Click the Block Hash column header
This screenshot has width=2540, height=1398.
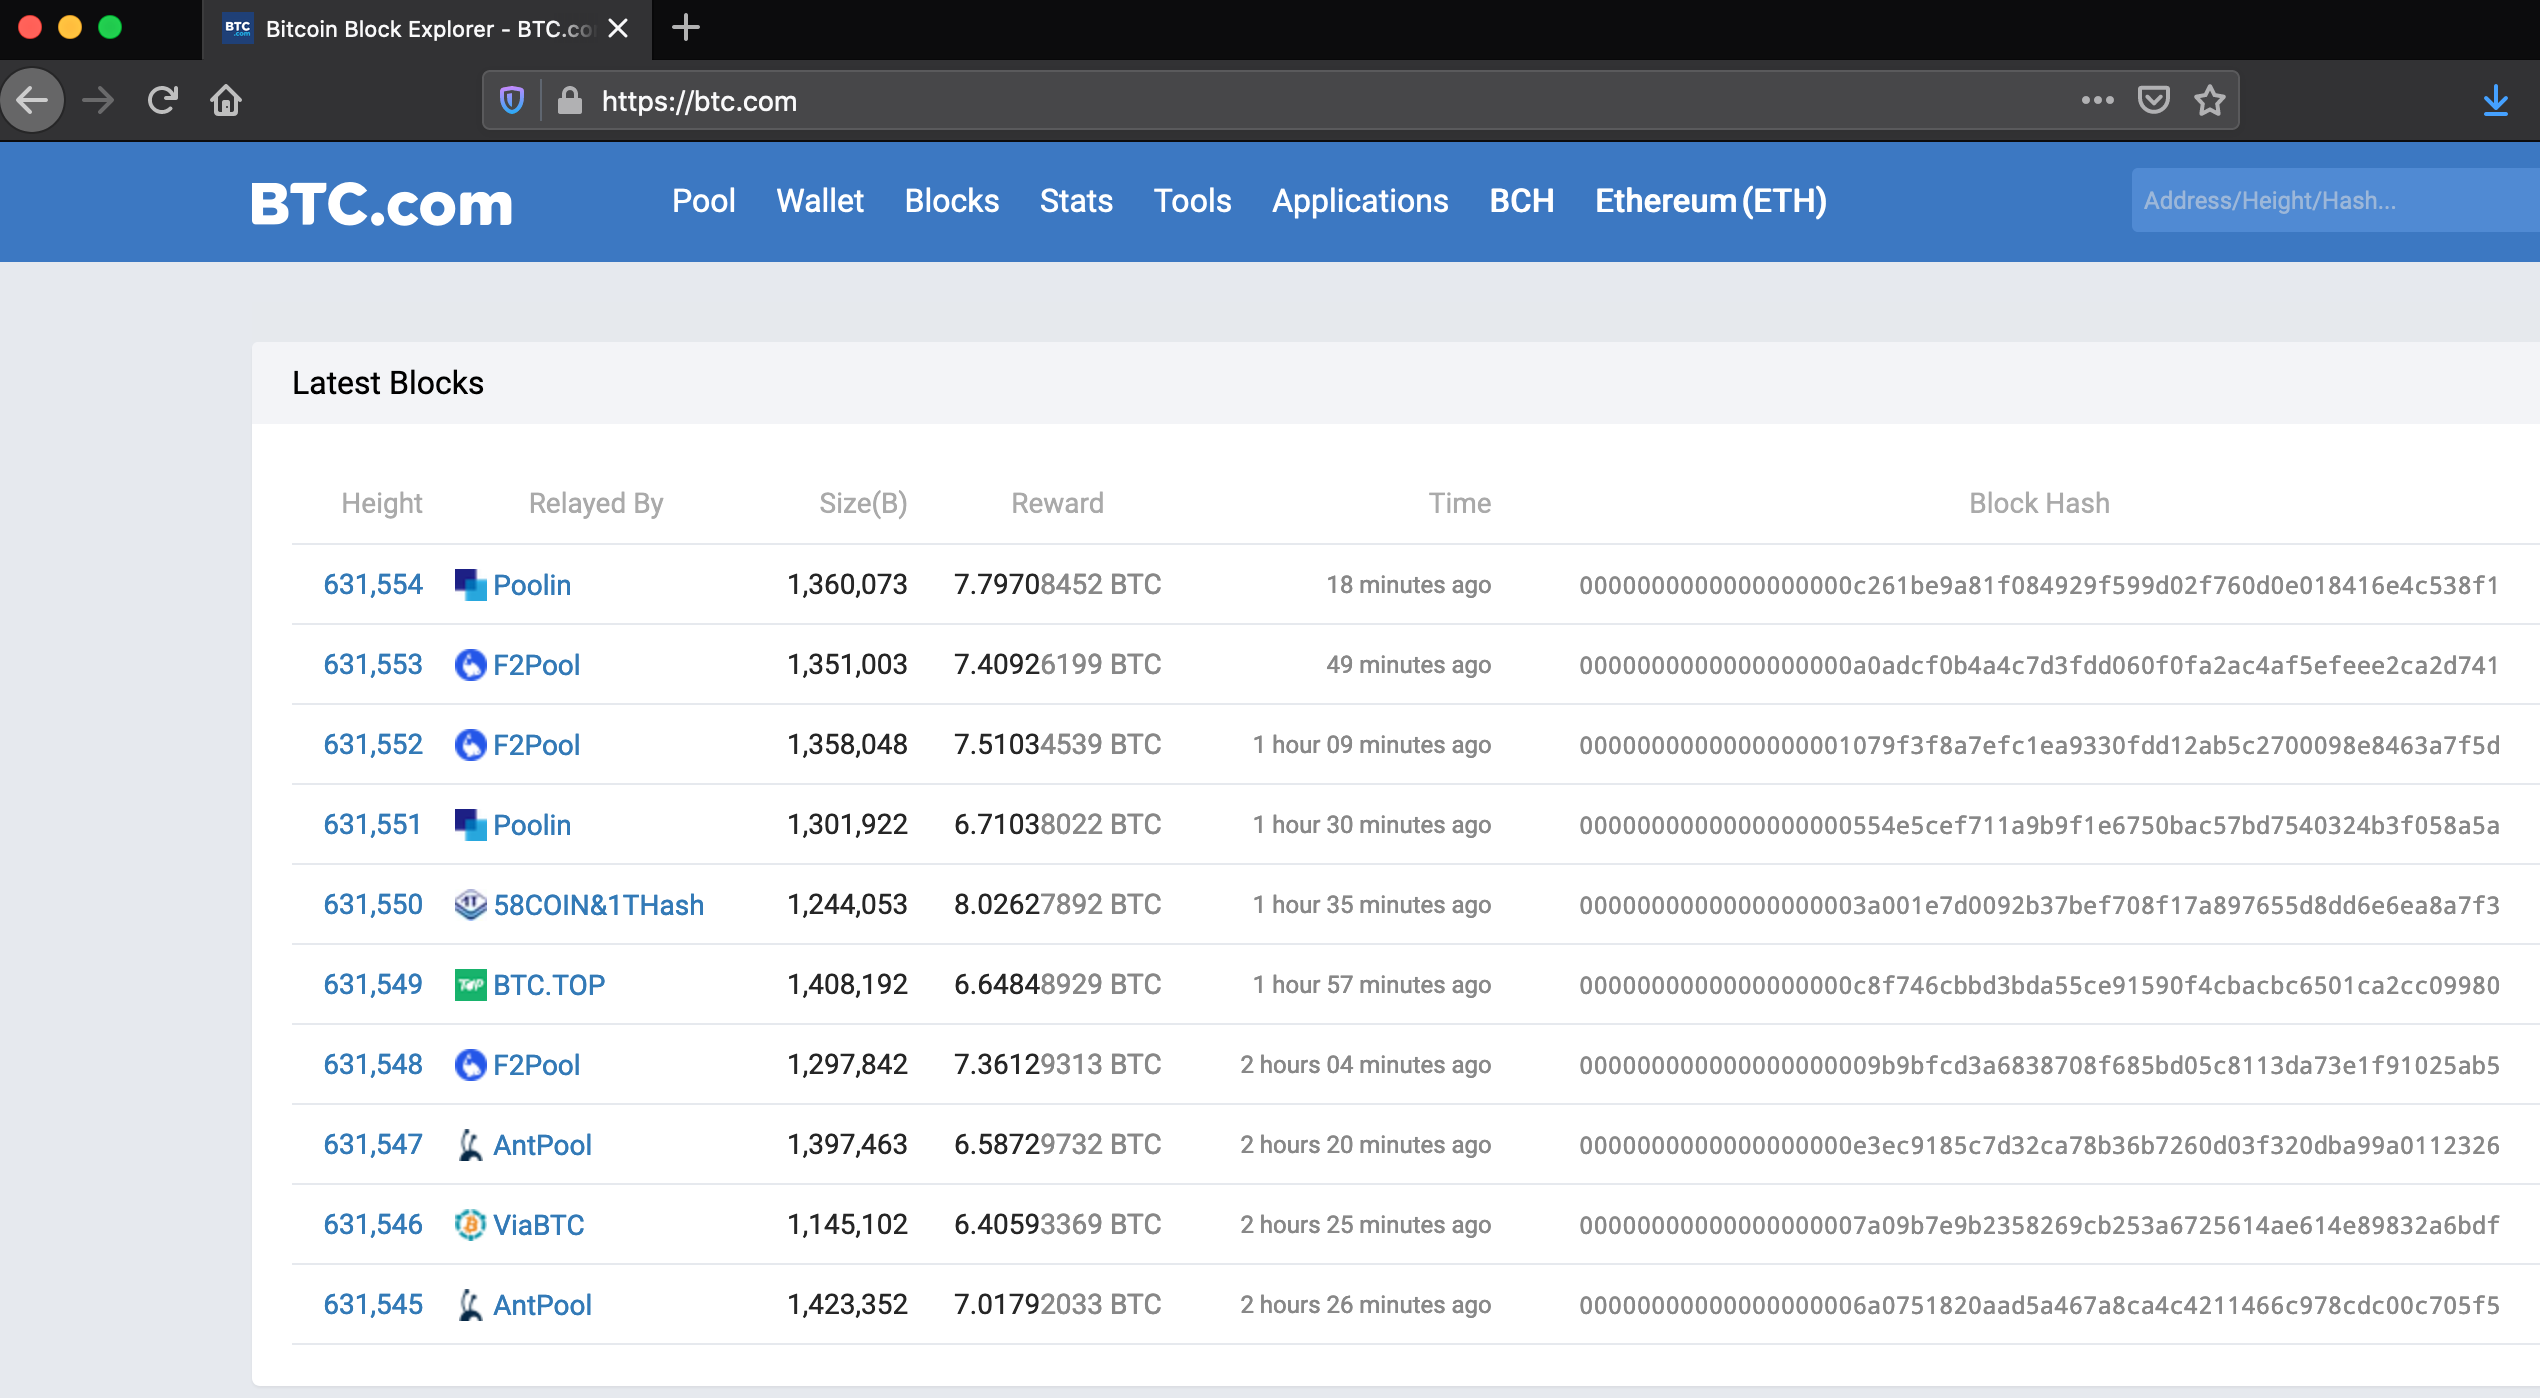click(x=2039, y=503)
